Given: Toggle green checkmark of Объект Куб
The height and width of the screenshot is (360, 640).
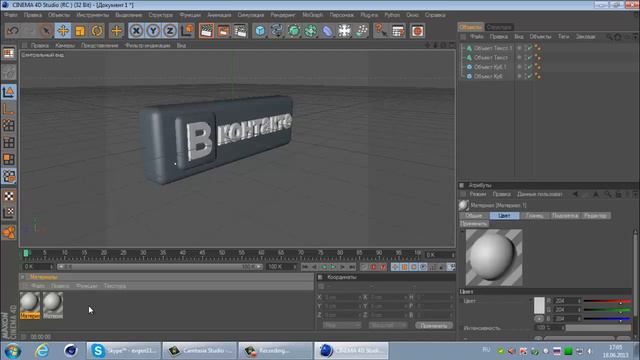Looking at the screenshot, I should [529, 76].
